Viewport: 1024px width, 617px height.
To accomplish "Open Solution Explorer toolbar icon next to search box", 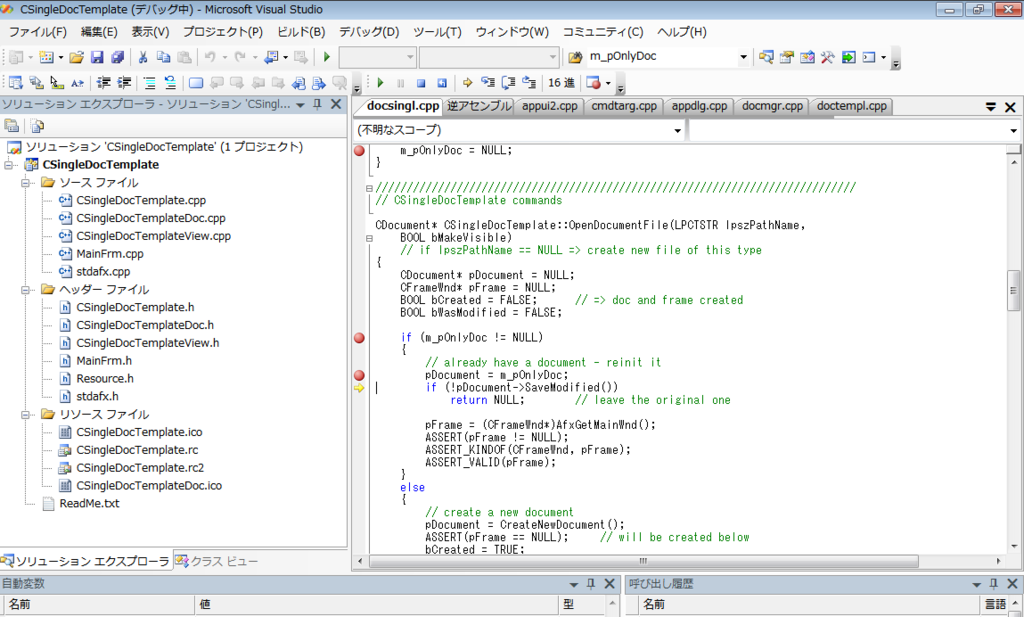I will (x=766, y=57).
